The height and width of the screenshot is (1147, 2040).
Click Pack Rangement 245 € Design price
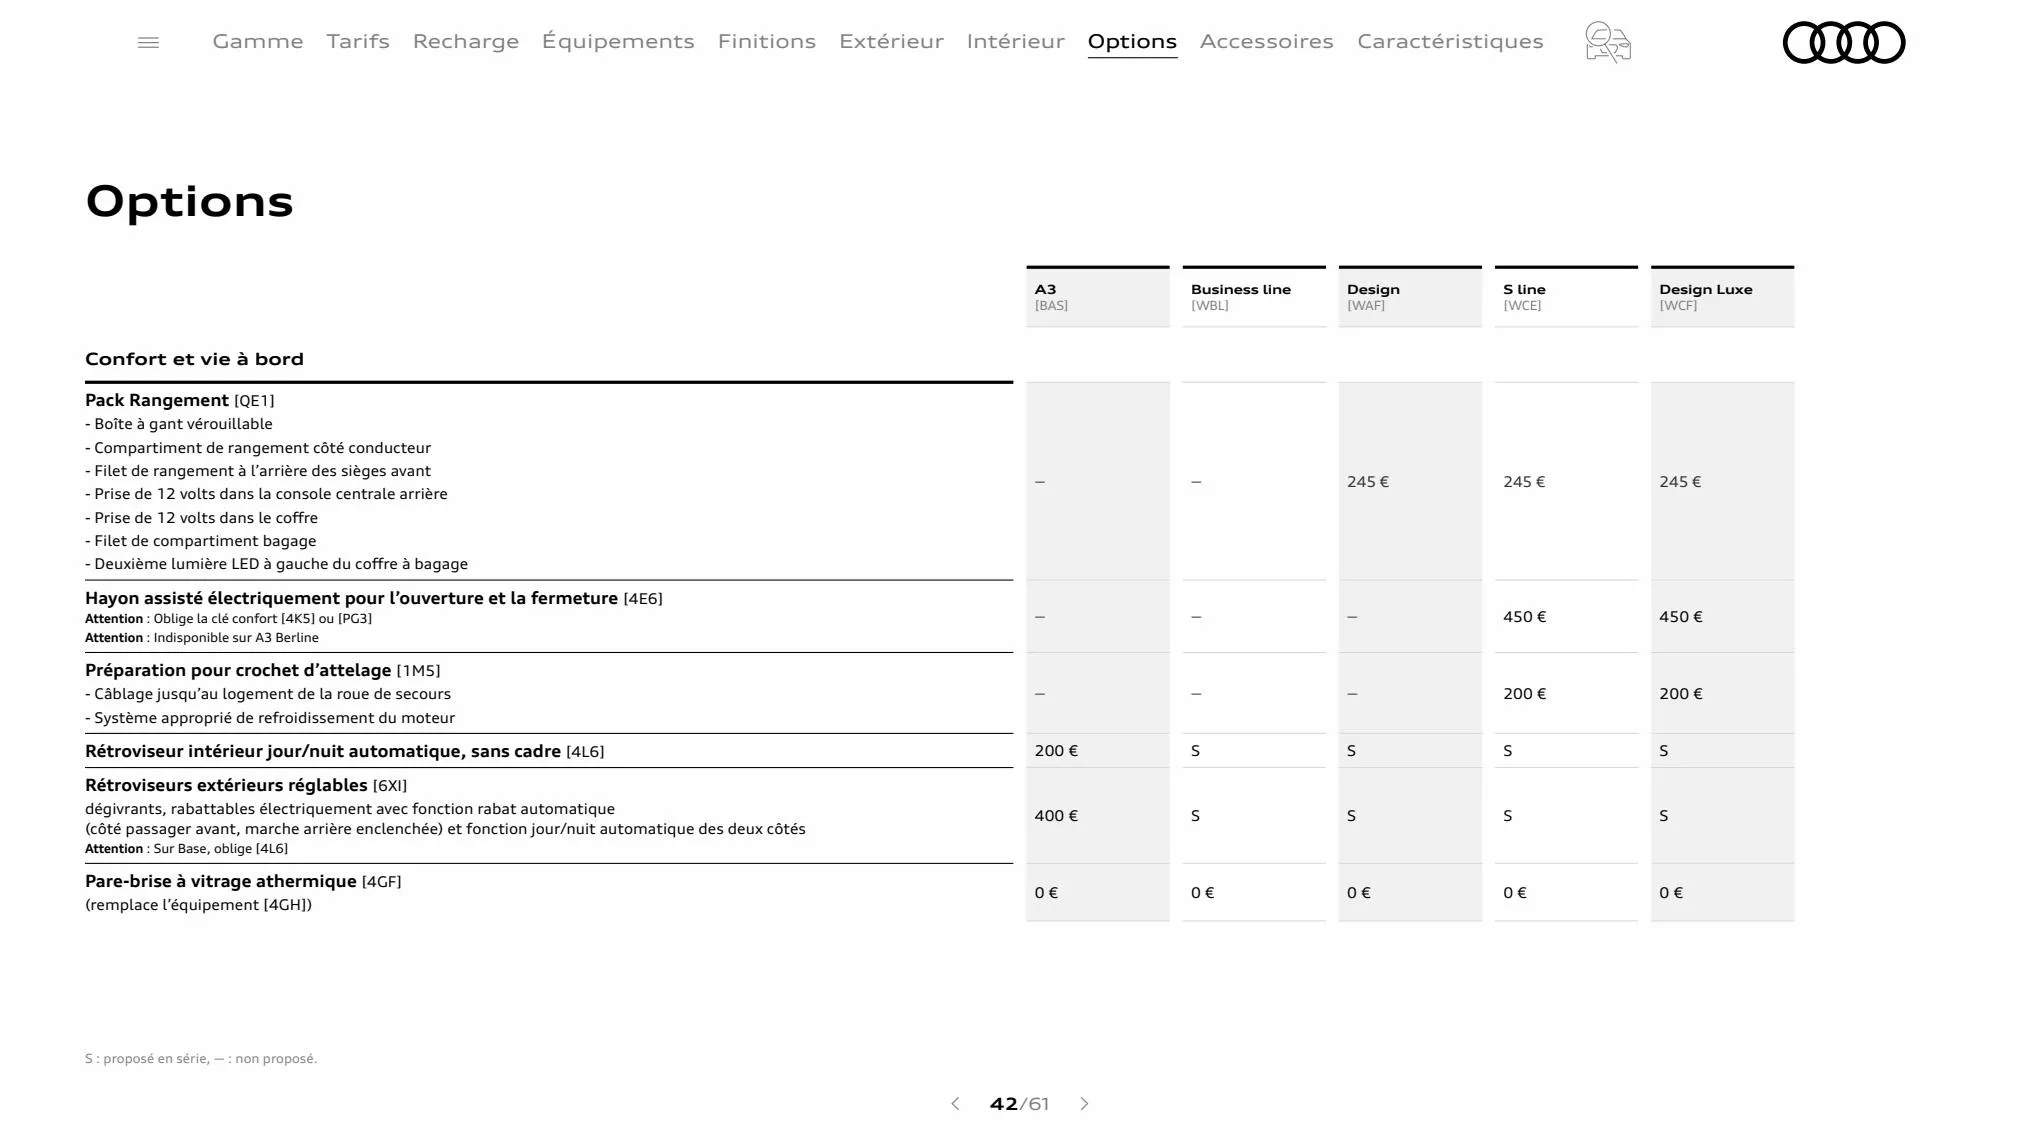click(x=1368, y=482)
